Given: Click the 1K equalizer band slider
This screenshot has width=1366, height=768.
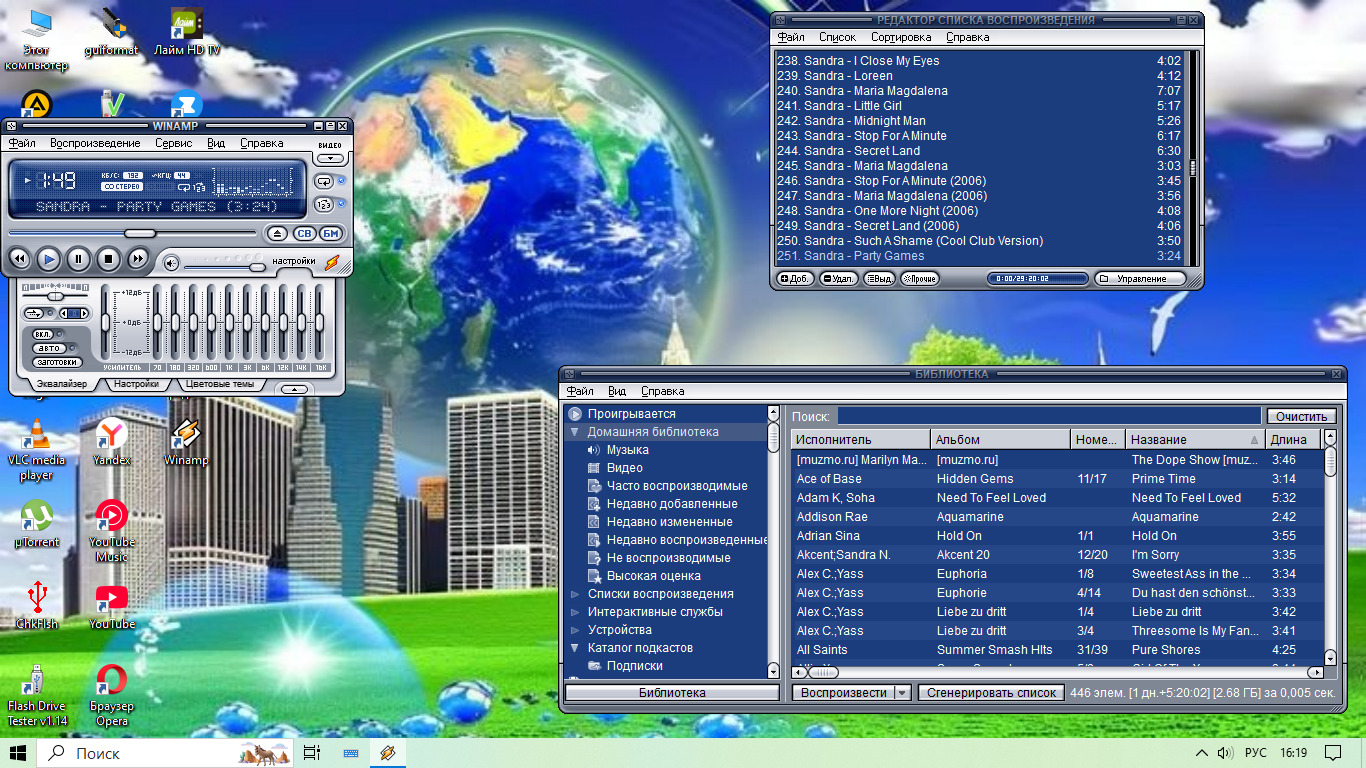Looking at the screenshot, I should pyautogui.click(x=228, y=323).
